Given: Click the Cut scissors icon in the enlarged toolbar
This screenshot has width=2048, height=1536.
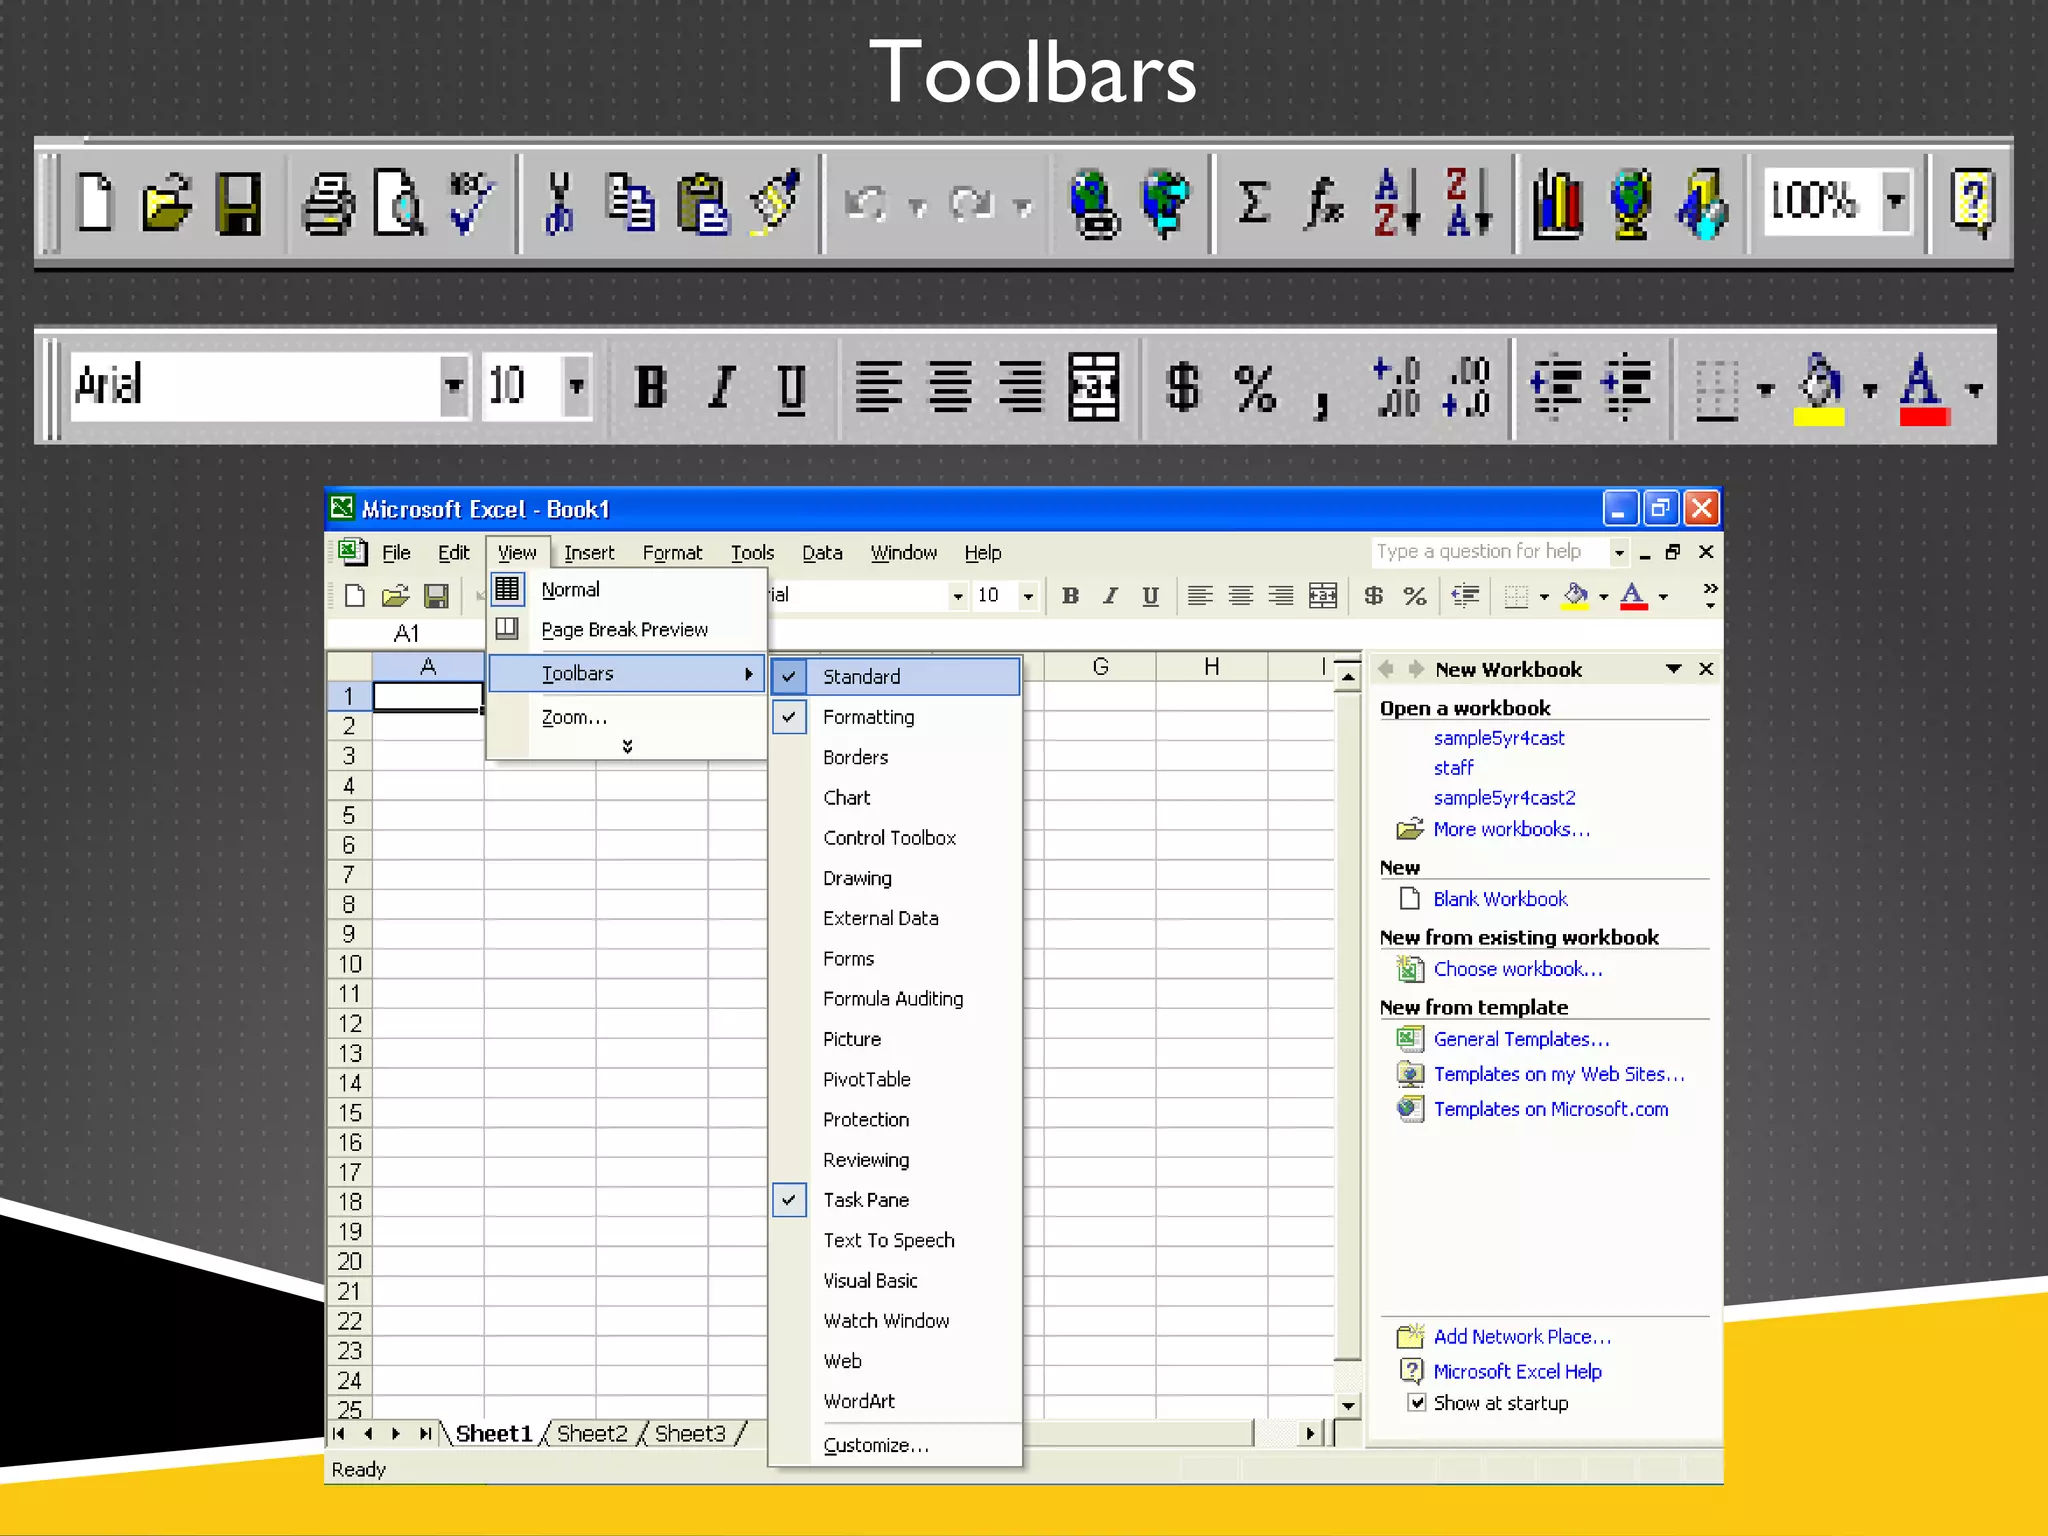Looking at the screenshot, I should 559,203.
